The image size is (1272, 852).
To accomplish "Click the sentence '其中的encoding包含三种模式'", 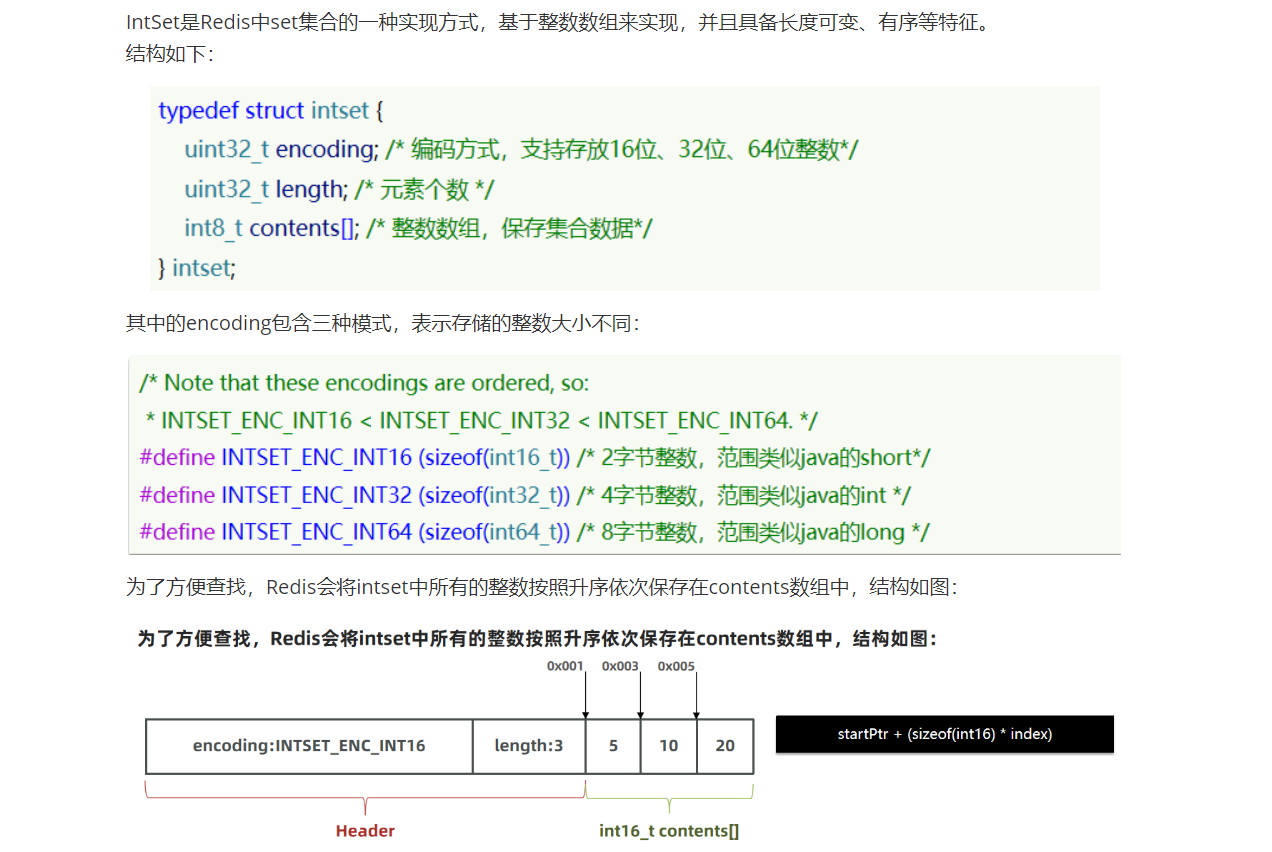I will [382, 323].
